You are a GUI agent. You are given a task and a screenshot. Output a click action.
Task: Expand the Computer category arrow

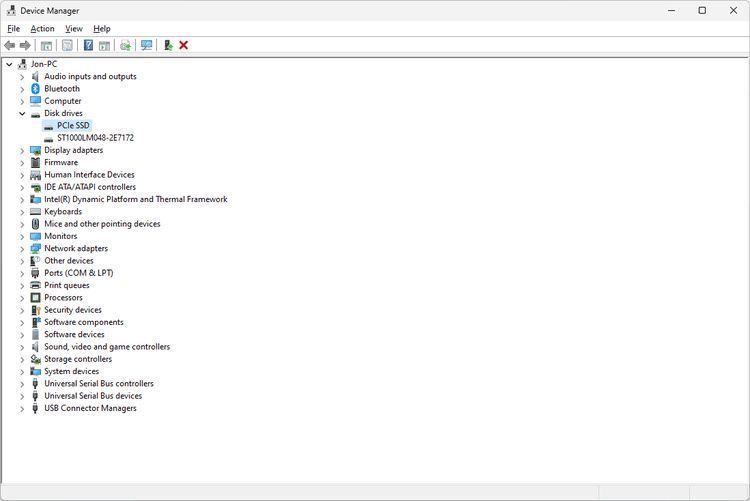click(x=22, y=101)
